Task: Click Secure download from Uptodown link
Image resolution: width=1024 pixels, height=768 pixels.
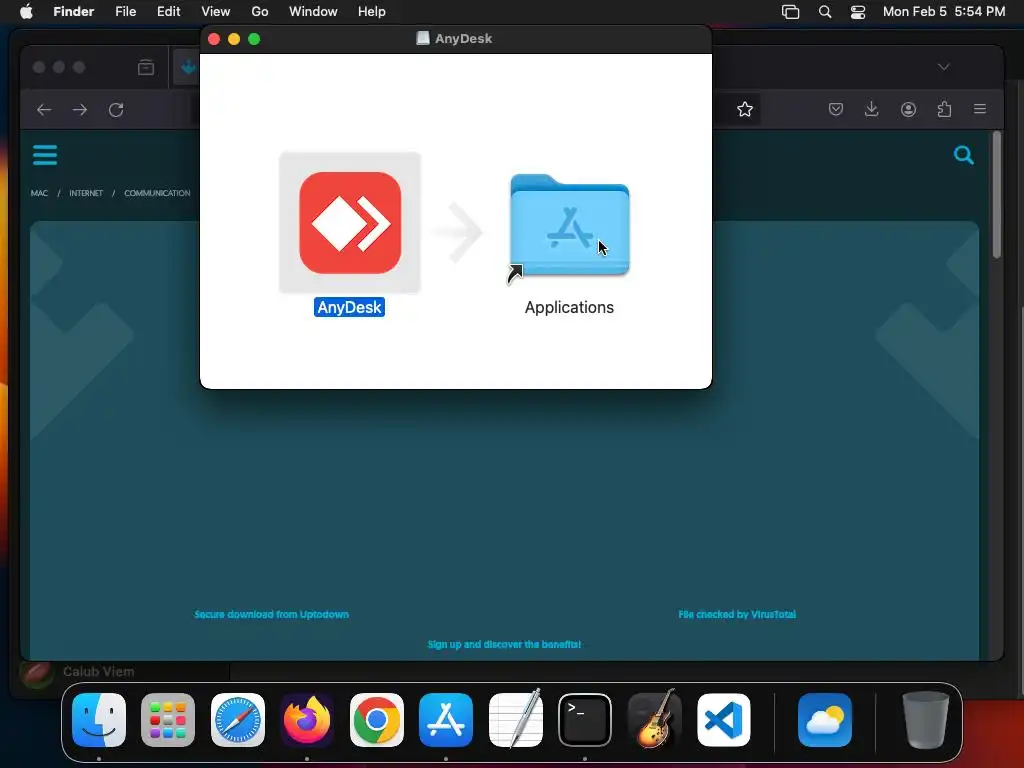Action: point(272,615)
